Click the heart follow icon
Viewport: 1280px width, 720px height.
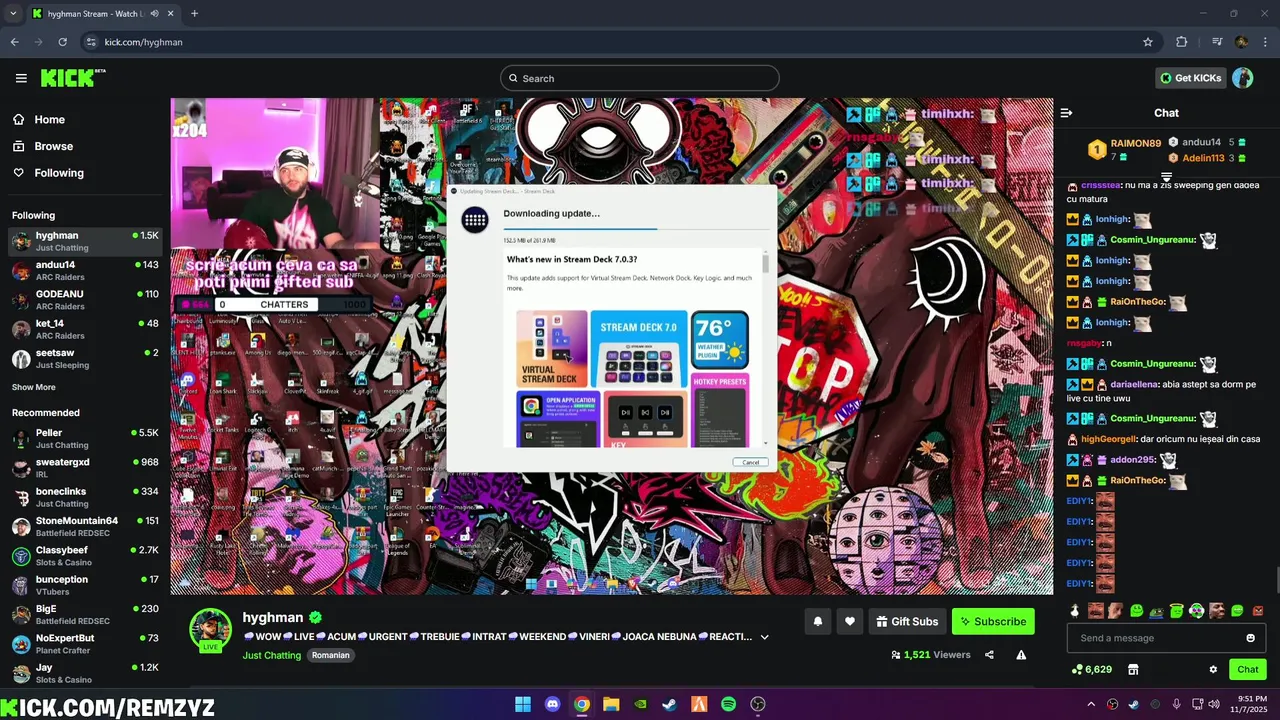(x=849, y=621)
